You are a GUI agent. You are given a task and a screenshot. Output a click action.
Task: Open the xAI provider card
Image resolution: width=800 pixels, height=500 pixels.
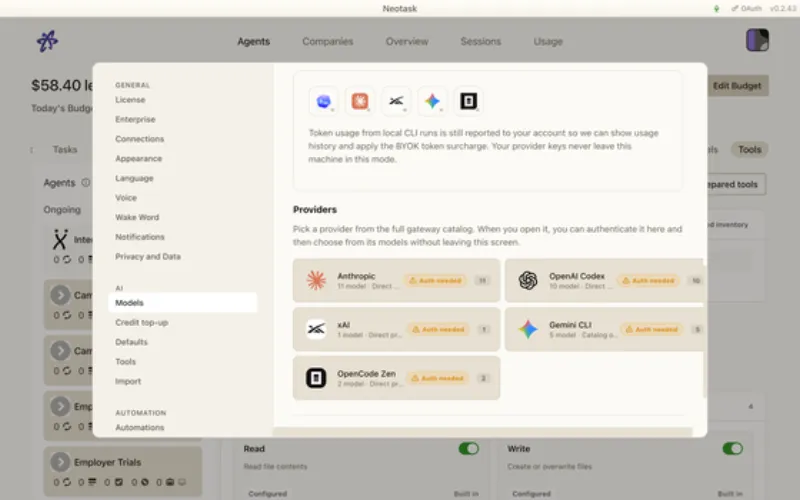tap(396, 329)
